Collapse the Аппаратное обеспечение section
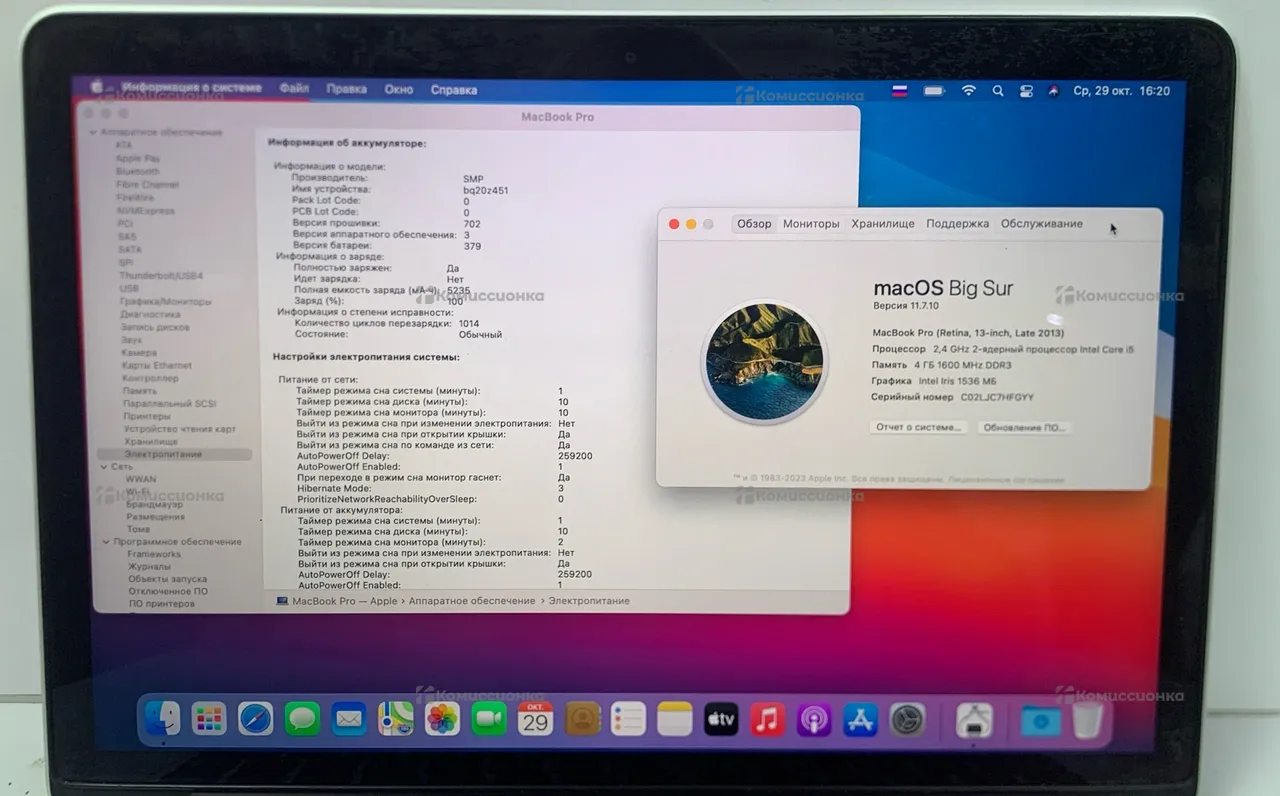Viewport: 1280px width, 796px height. pos(94,133)
